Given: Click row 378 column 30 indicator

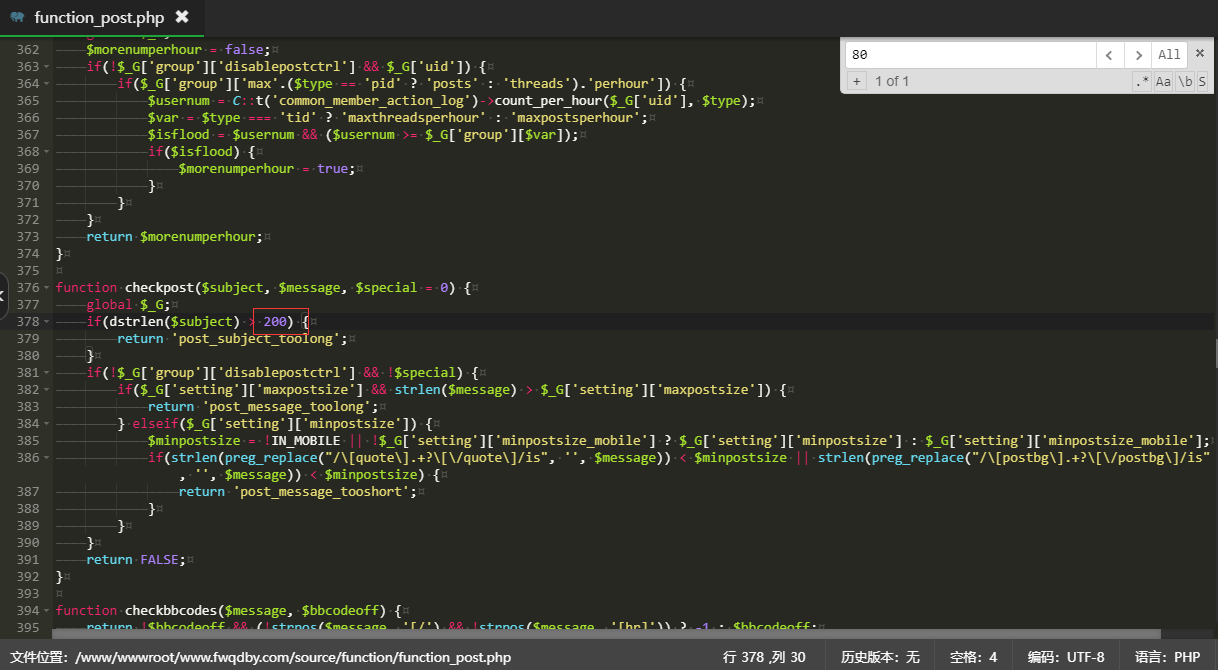Looking at the screenshot, I should pyautogui.click(x=764, y=657).
